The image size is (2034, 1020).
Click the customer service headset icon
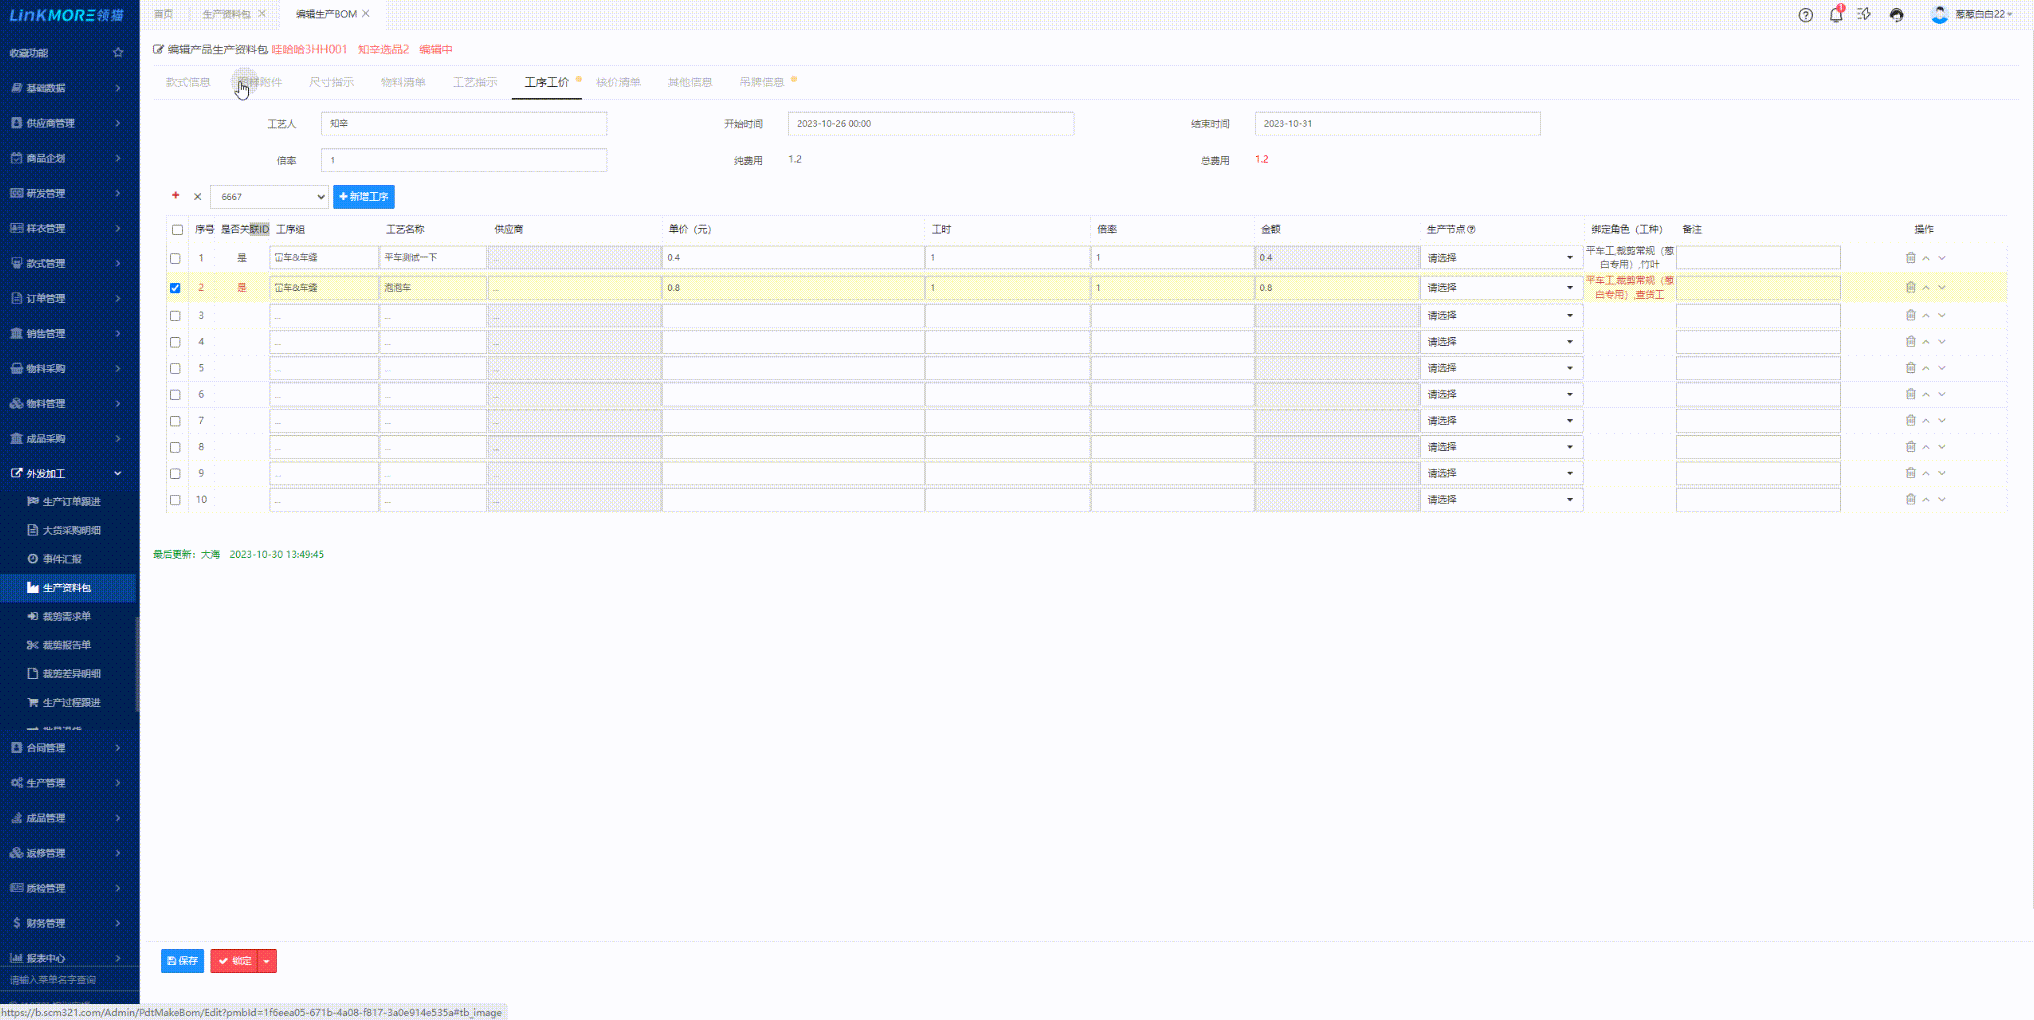click(x=1896, y=15)
